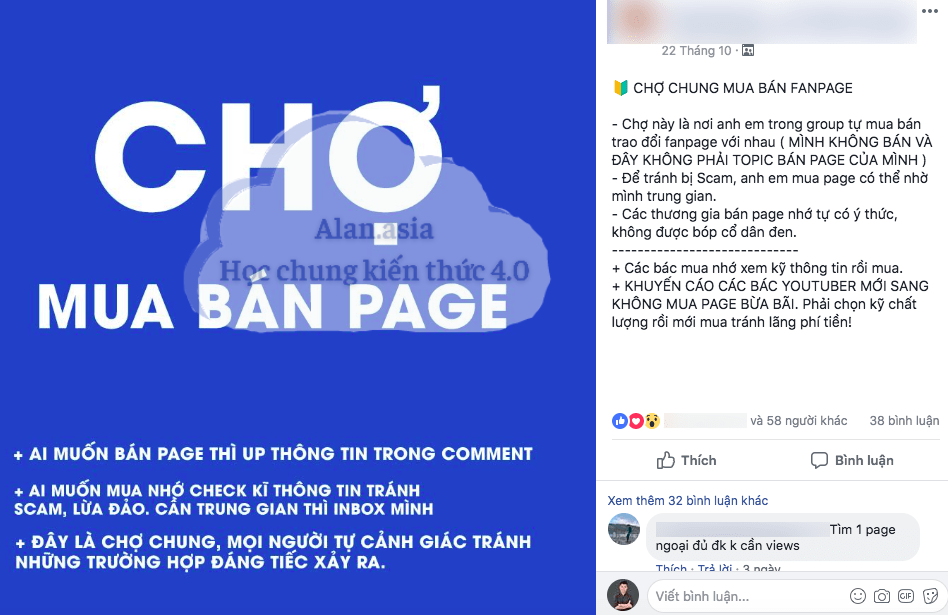Click the audience group icon beside date
The image size is (948, 615).
pos(748,51)
